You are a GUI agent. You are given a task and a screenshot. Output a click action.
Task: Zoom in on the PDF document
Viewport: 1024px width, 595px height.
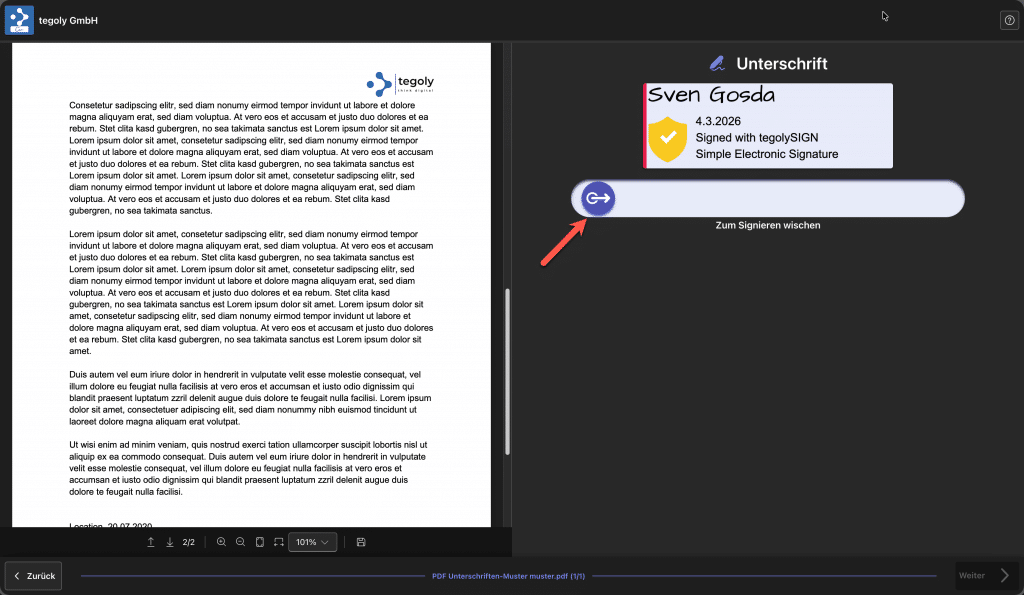(221, 542)
